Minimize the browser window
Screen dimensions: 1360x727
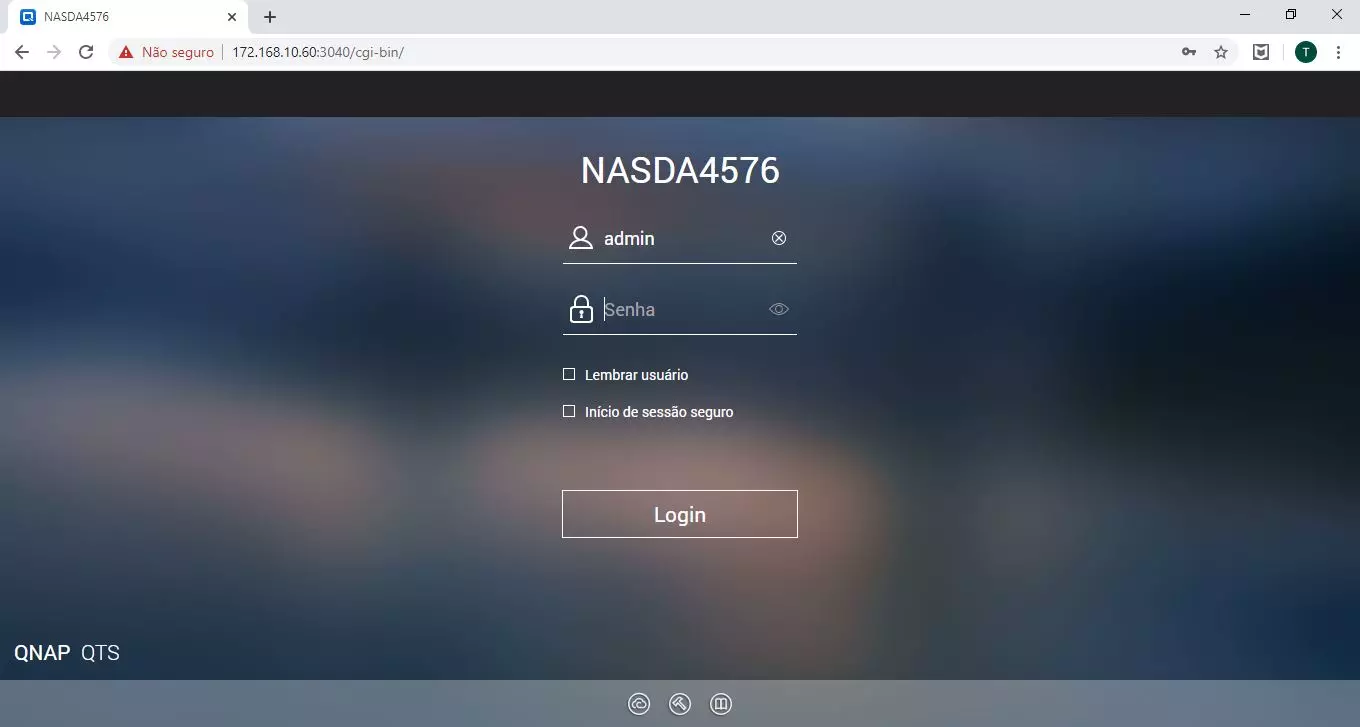[1245, 15]
